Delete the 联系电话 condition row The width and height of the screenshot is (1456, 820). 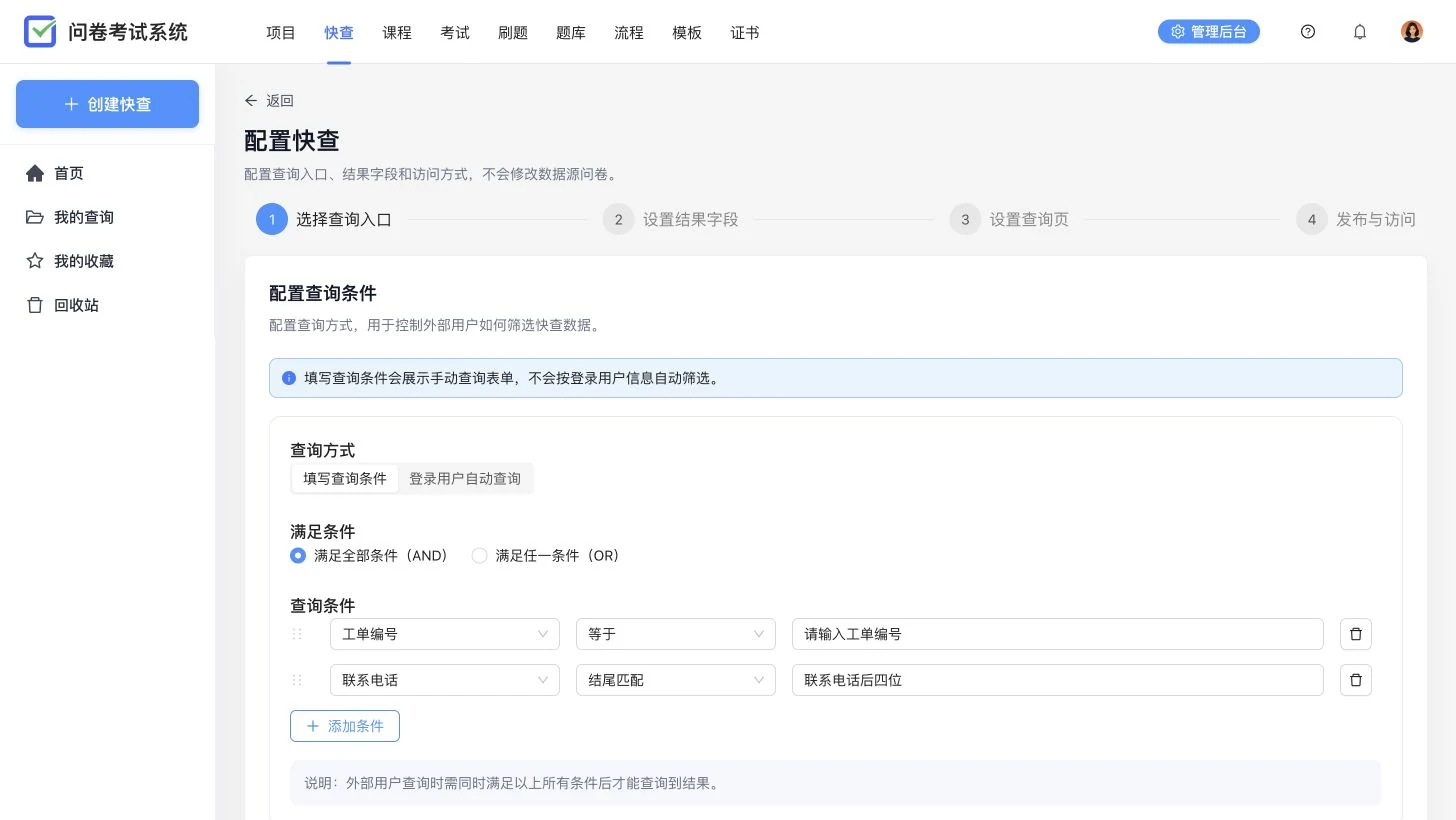pyautogui.click(x=1356, y=680)
